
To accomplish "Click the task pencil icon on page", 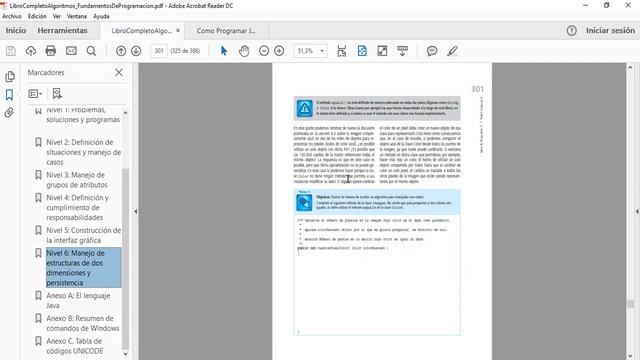I will (304, 202).
